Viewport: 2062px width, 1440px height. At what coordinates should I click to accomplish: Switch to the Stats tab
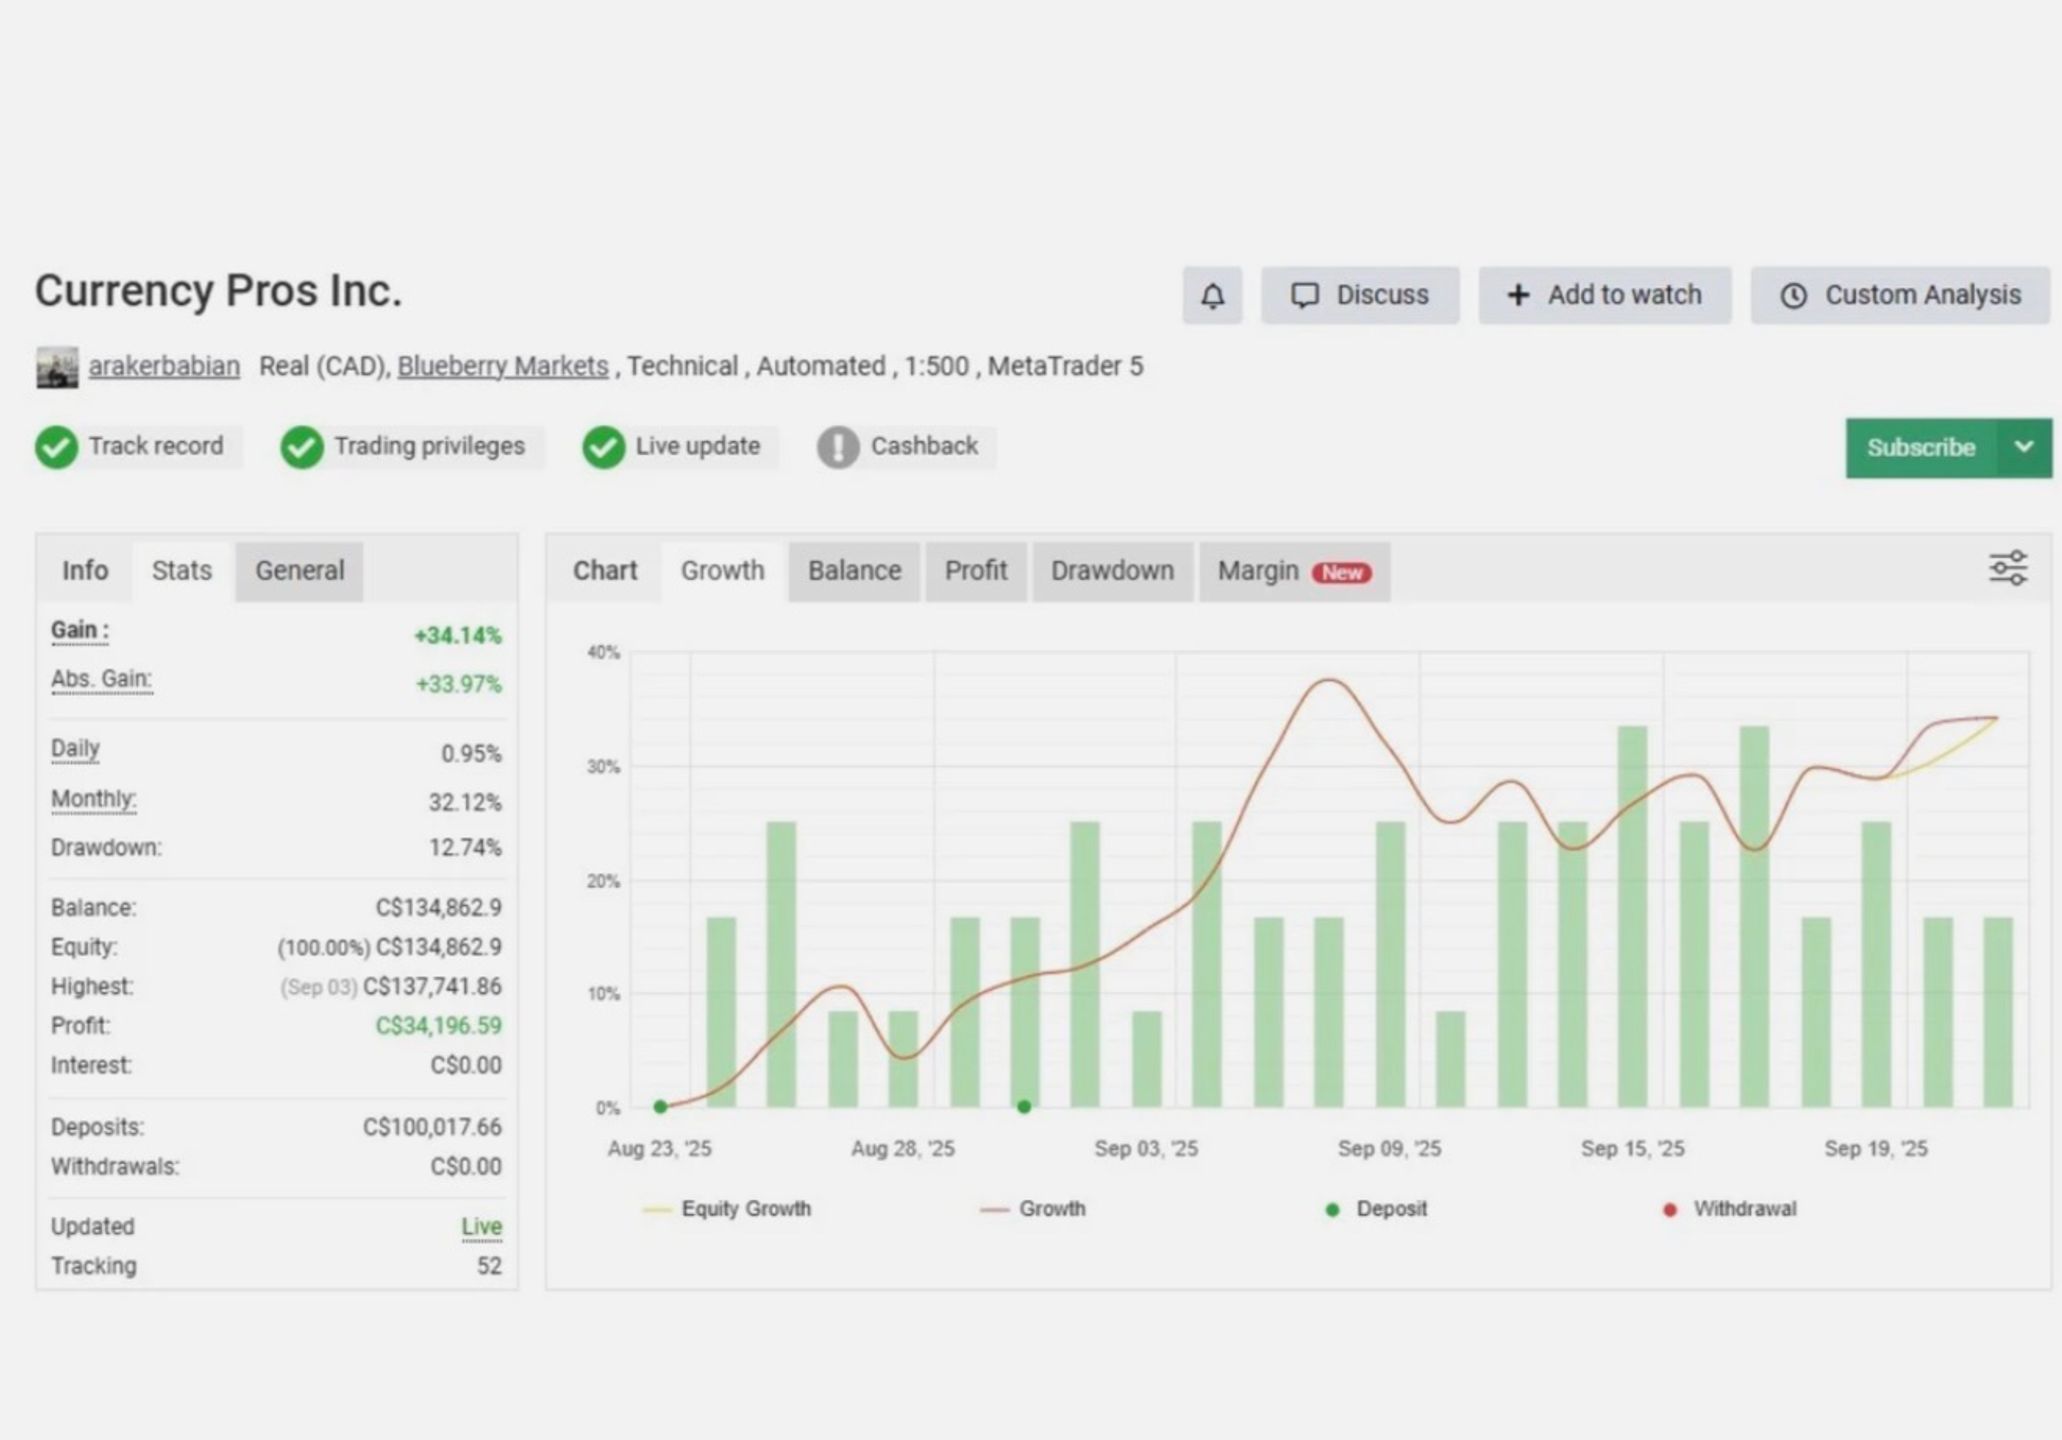point(182,571)
